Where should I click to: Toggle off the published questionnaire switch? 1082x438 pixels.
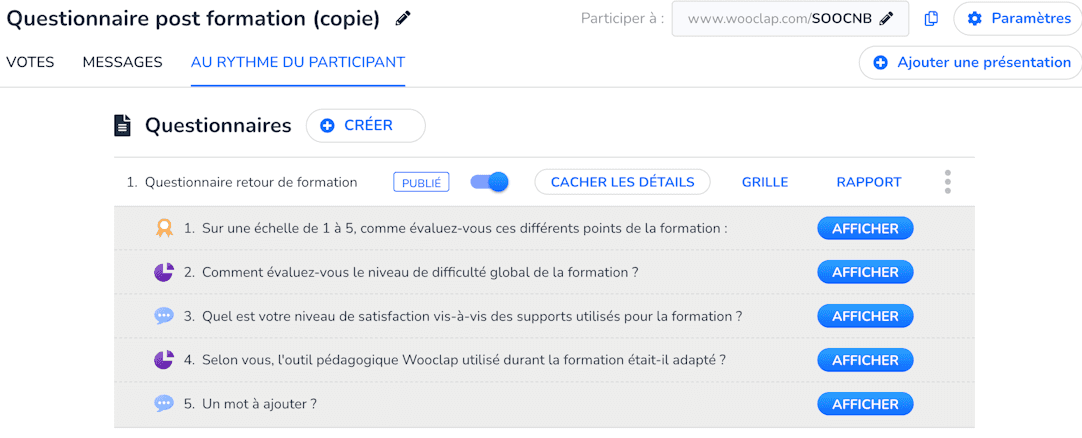(x=489, y=182)
